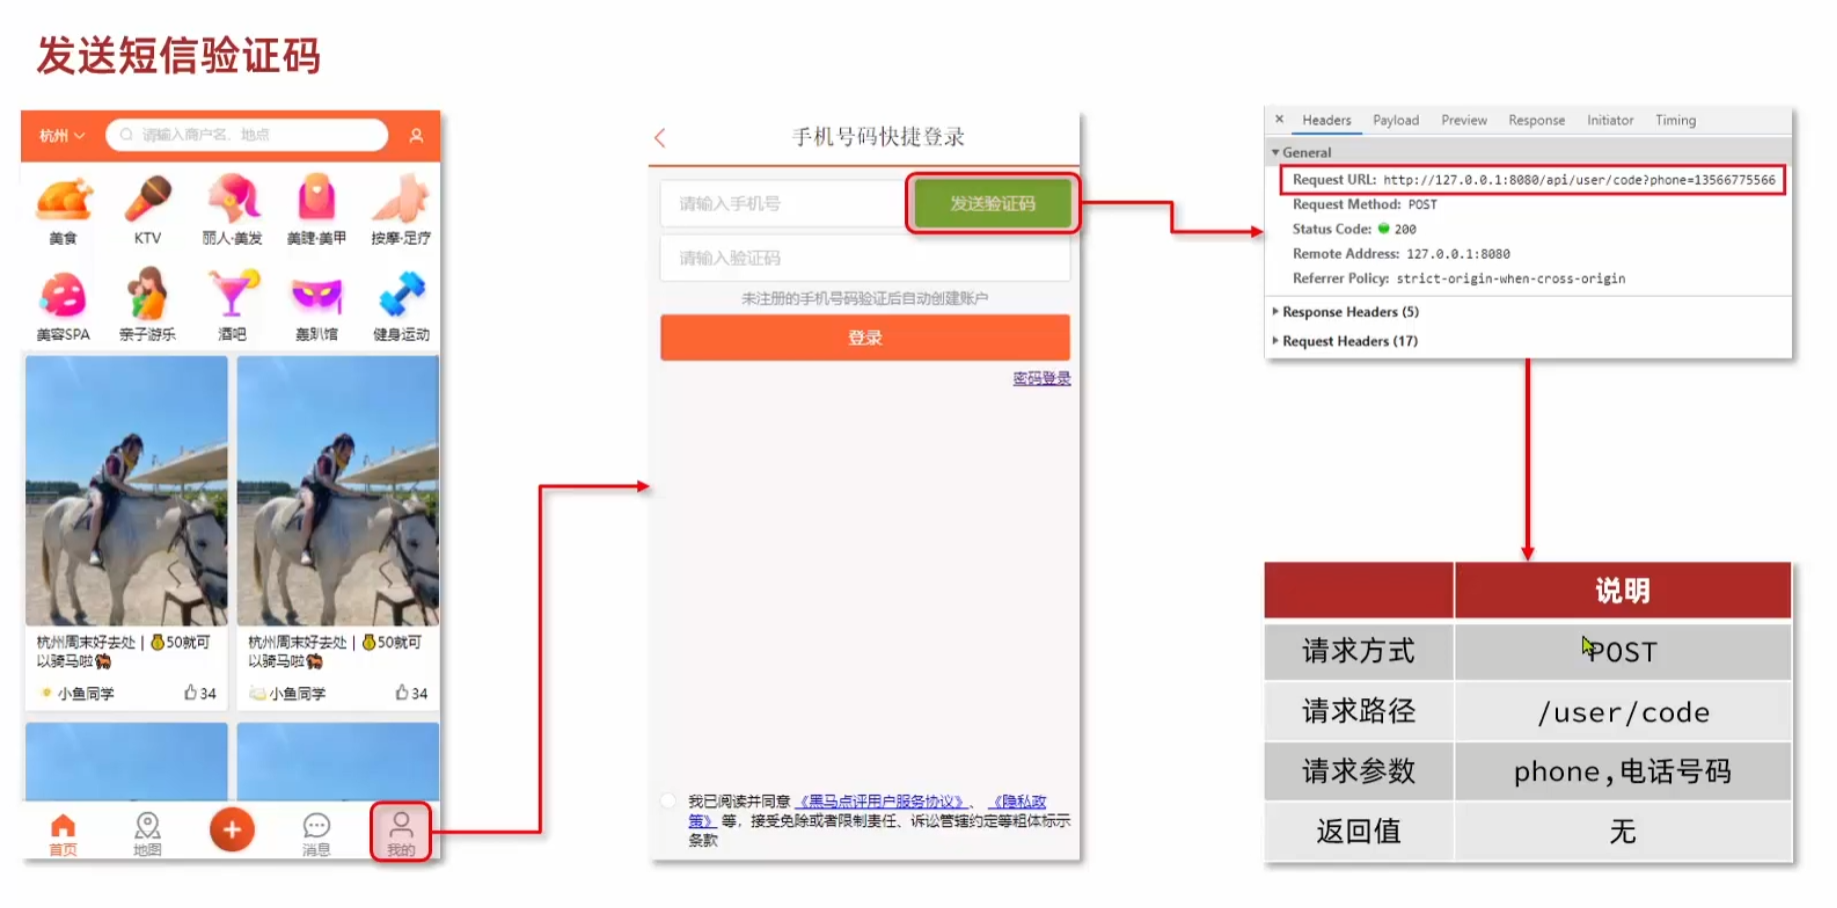Screen dimensions: 1837x908
Task: Open the first horse riding post thumbnail
Action: point(127,491)
